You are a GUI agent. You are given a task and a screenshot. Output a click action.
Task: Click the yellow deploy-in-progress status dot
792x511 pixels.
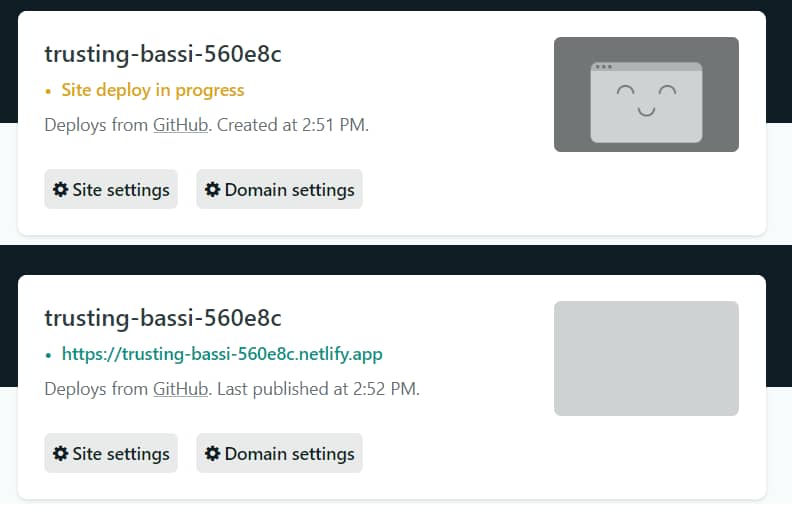click(x=48, y=91)
